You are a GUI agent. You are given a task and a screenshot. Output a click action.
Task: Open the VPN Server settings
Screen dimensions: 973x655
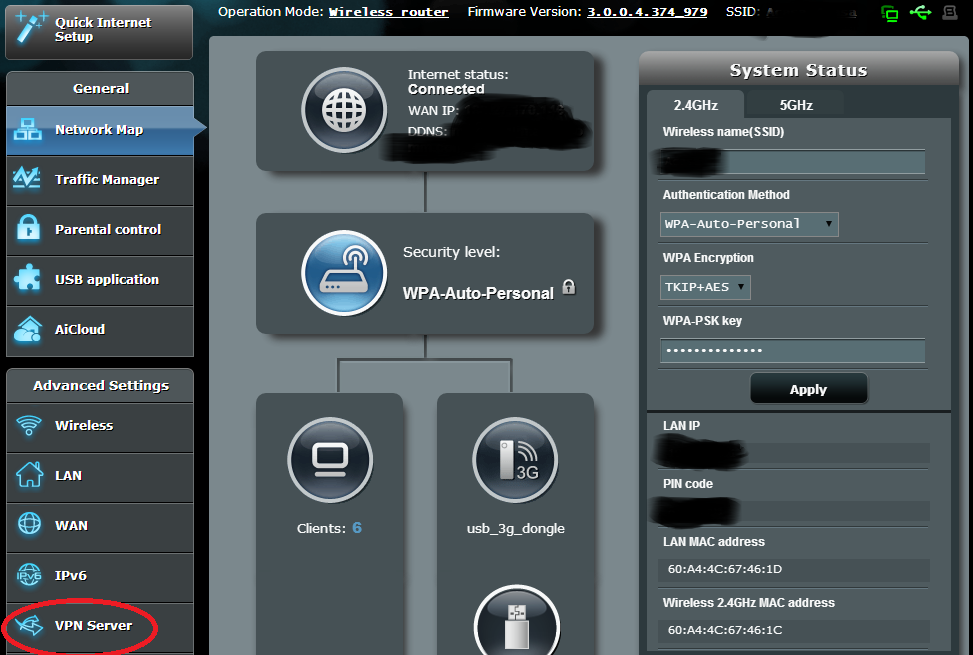point(100,626)
